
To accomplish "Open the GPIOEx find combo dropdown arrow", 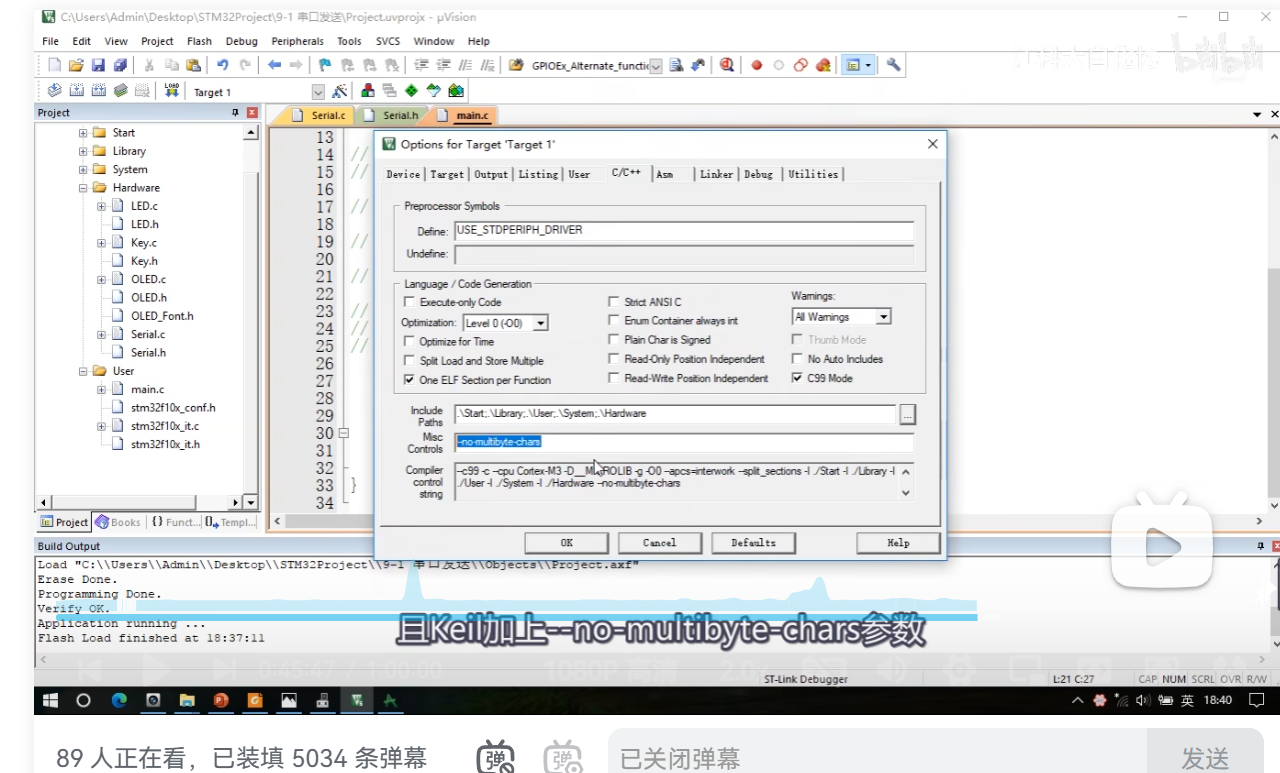I will (656, 66).
